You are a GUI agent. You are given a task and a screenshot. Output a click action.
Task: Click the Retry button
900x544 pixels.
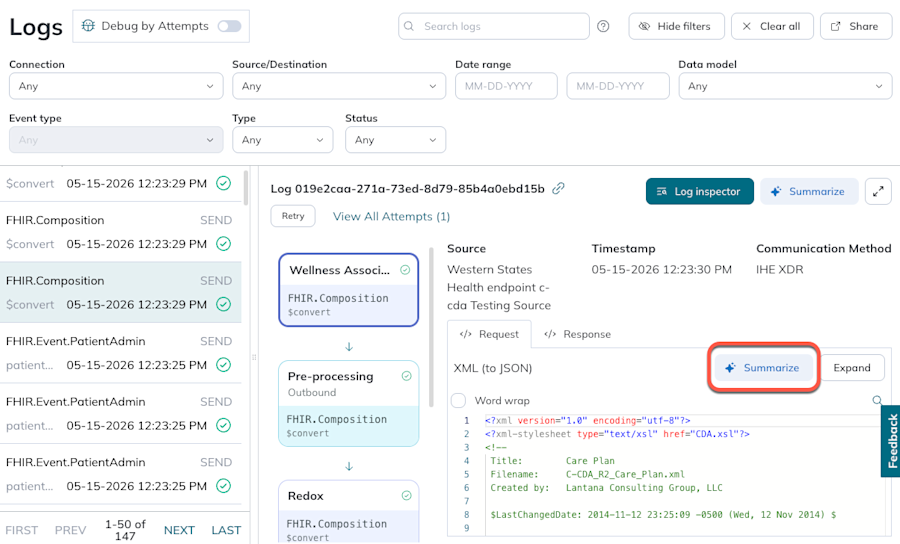293,216
